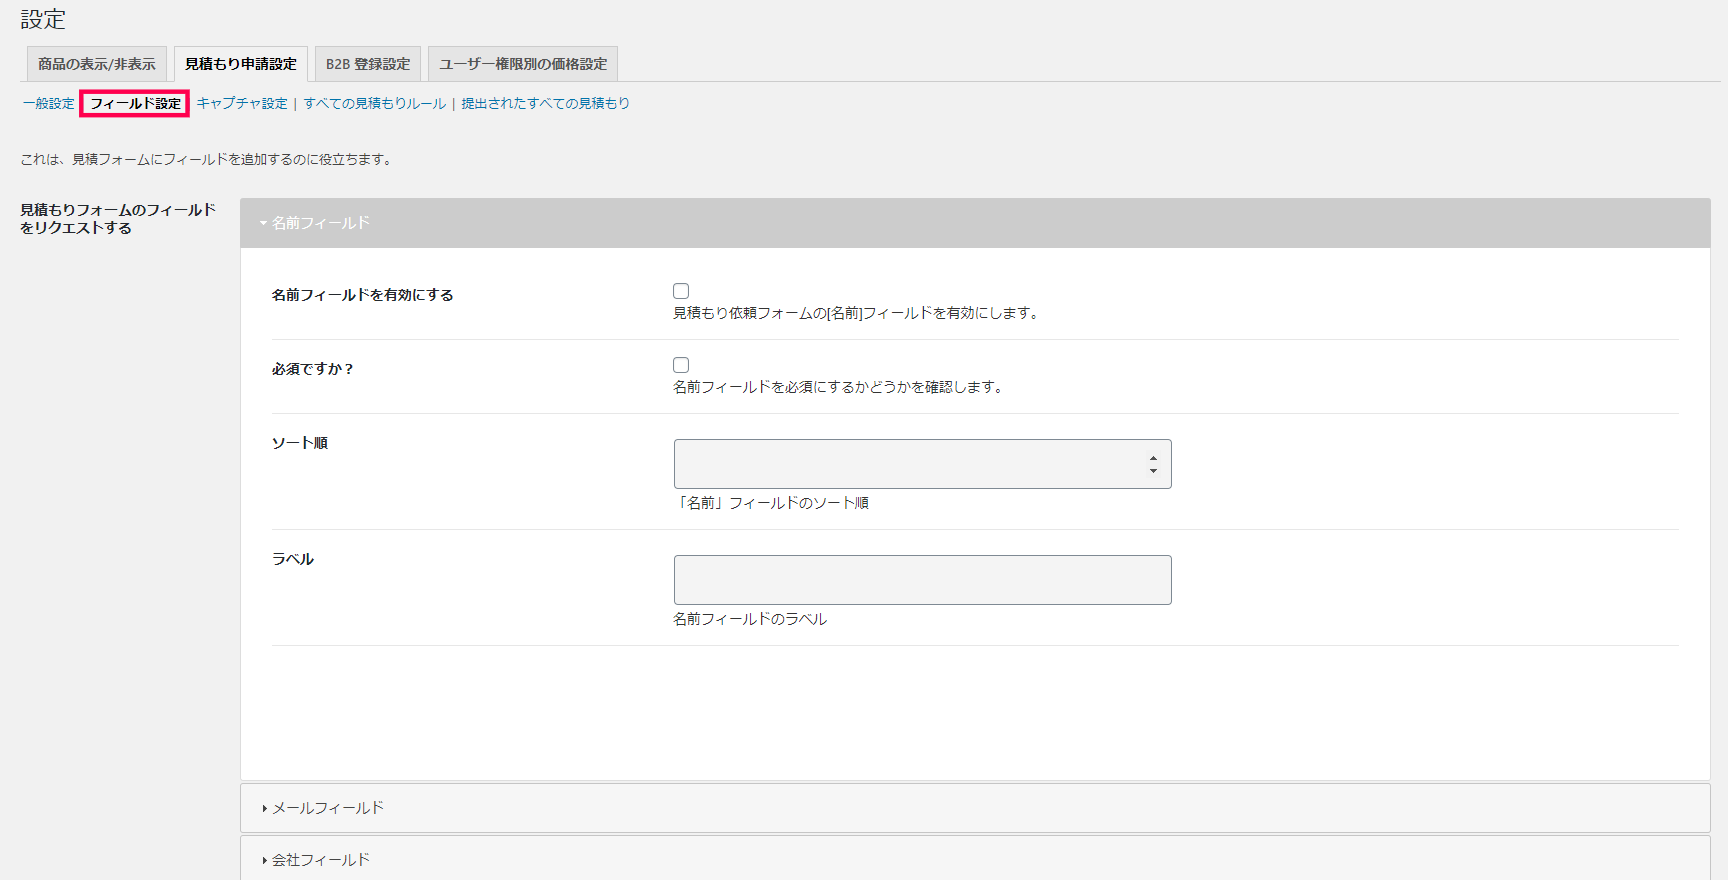Image resolution: width=1728 pixels, height=880 pixels.
Task: Open the ユーザー権限別の価格設定 tab
Action: tap(523, 64)
